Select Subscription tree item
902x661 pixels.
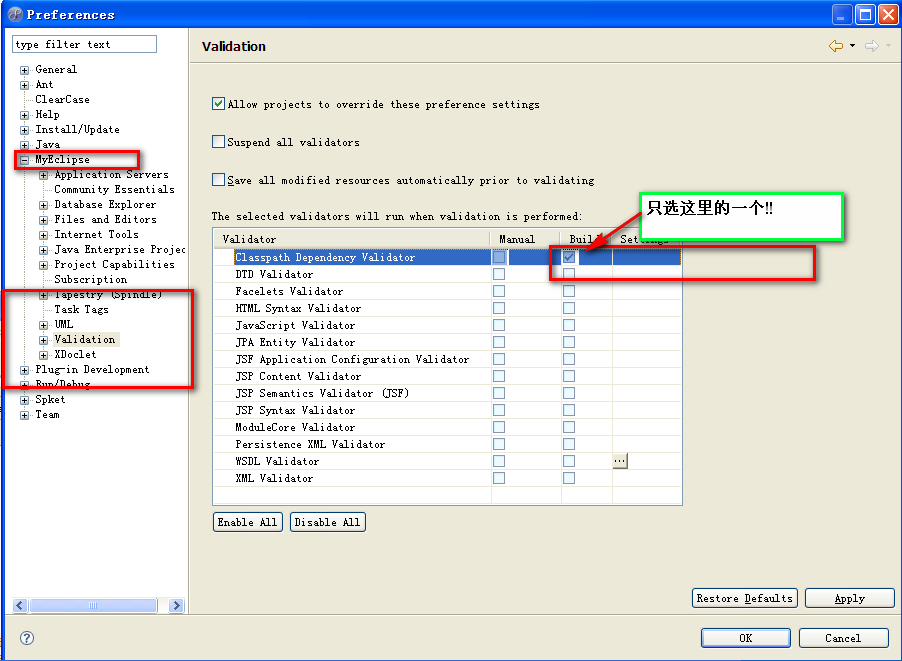point(90,279)
